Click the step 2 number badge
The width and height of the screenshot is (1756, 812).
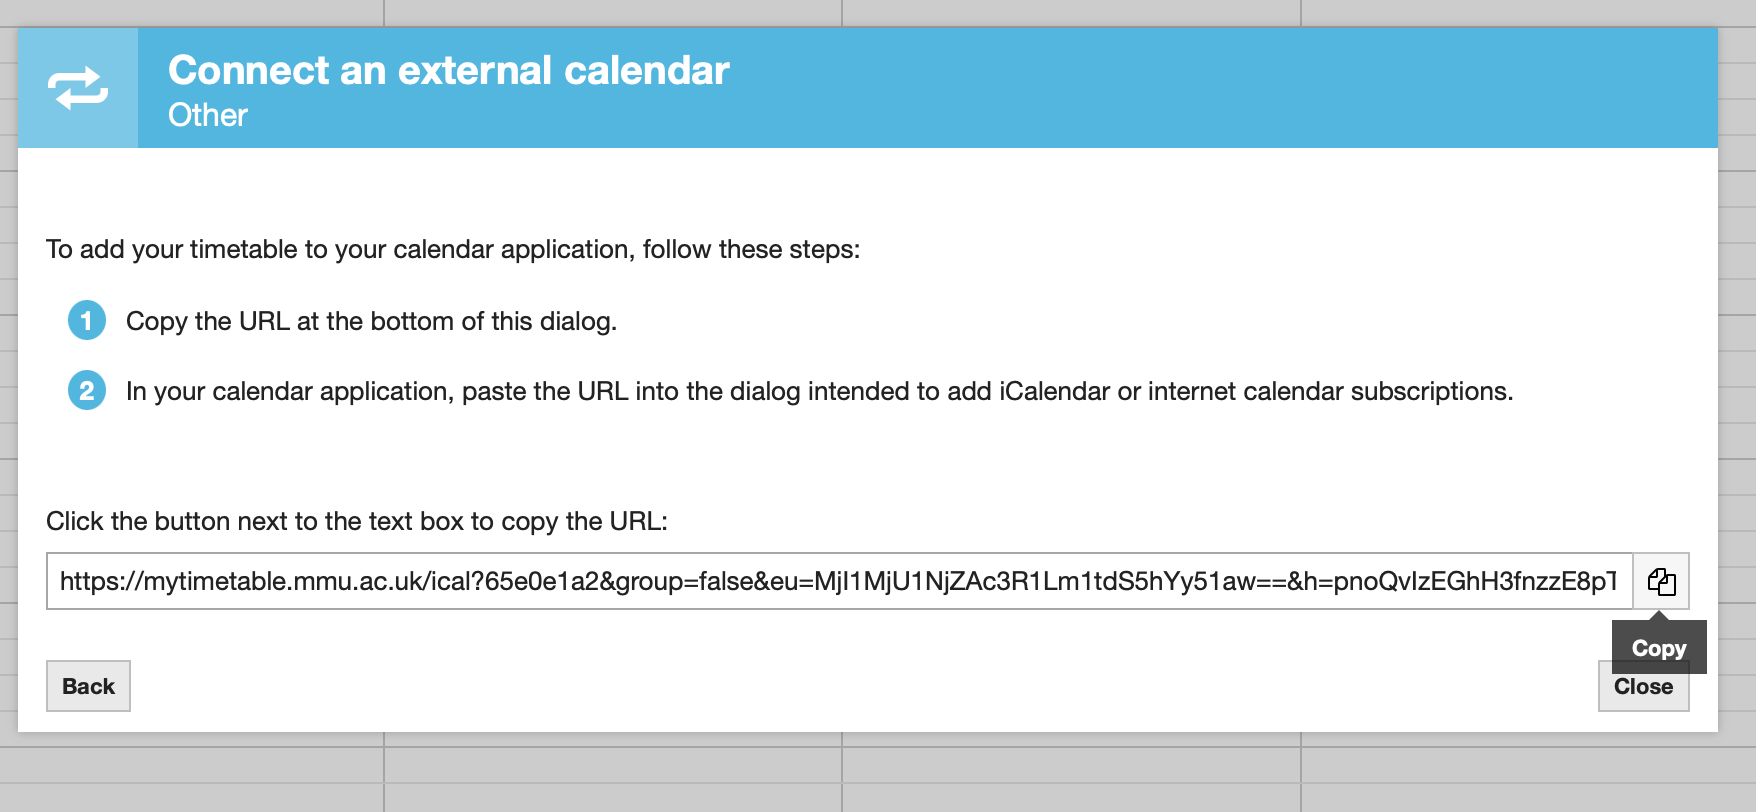pos(87,390)
